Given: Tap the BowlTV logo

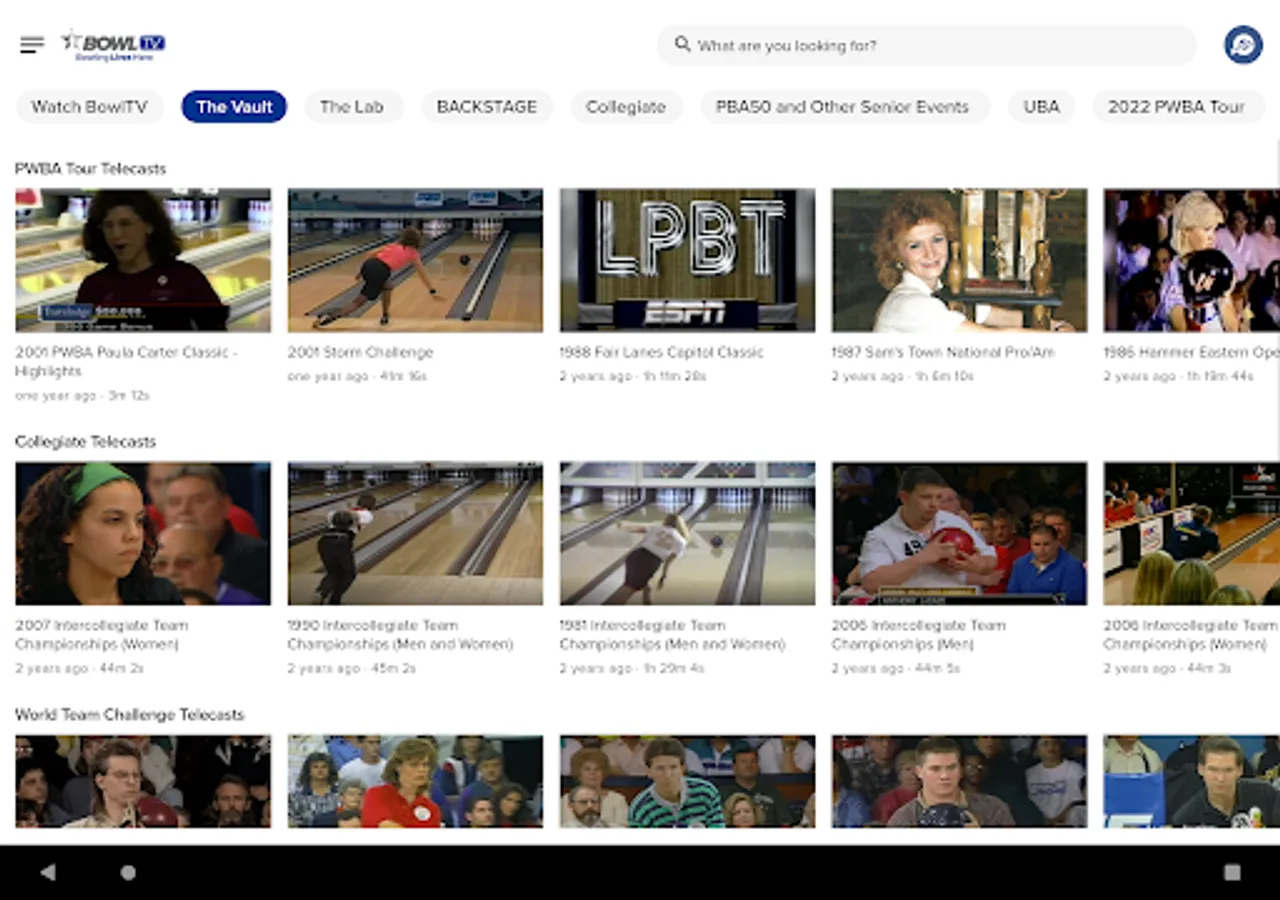Looking at the screenshot, I should point(113,45).
